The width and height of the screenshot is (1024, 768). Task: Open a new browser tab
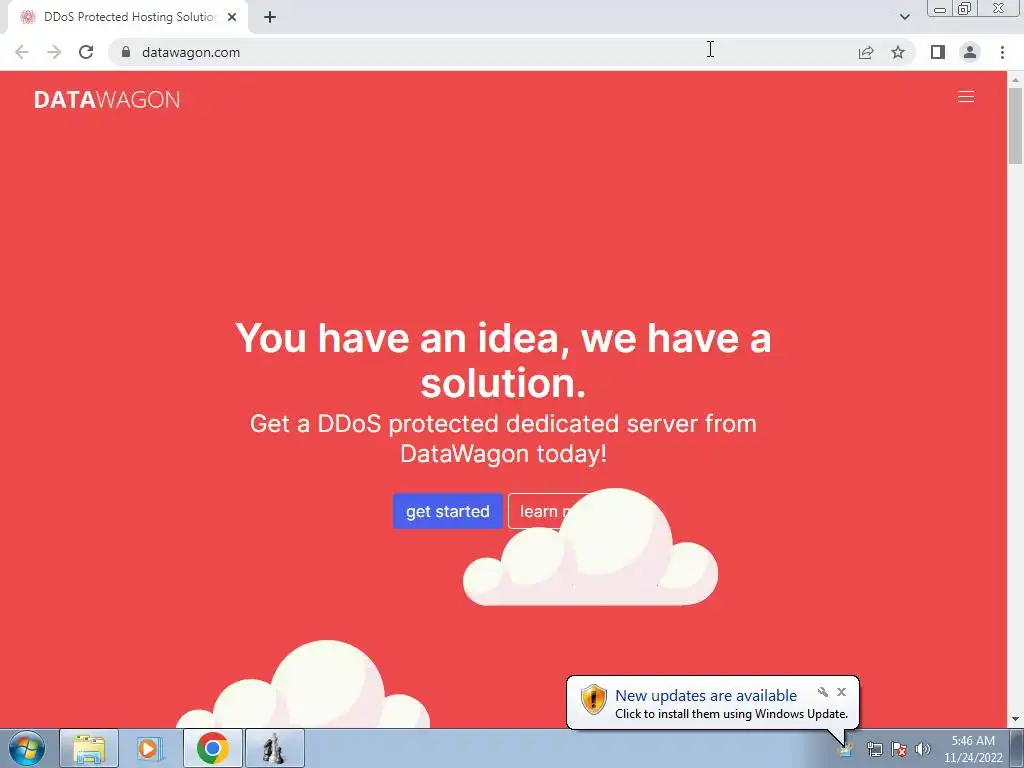pyautogui.click(x=270, y=17)
